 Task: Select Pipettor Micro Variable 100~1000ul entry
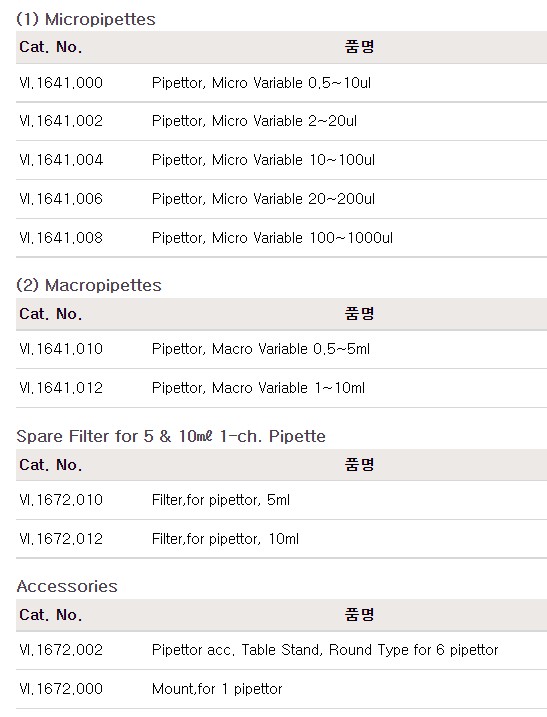tap(272, 238)
